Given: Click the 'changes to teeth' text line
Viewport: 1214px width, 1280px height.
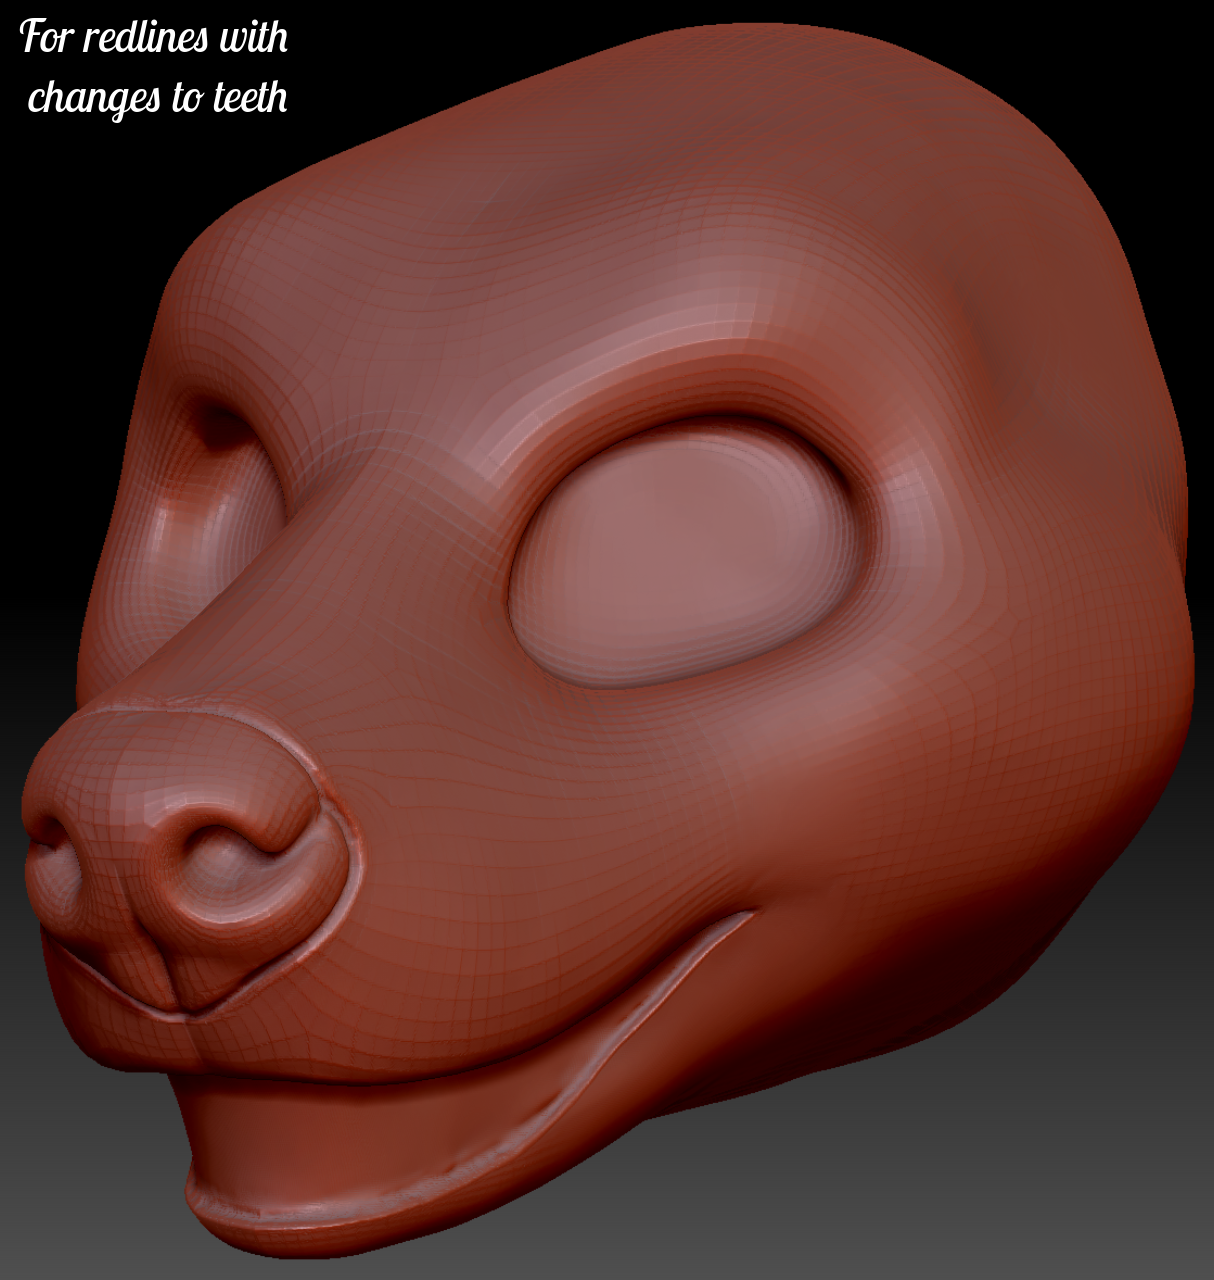Looking at the screenshot, I should coord(158,98).
